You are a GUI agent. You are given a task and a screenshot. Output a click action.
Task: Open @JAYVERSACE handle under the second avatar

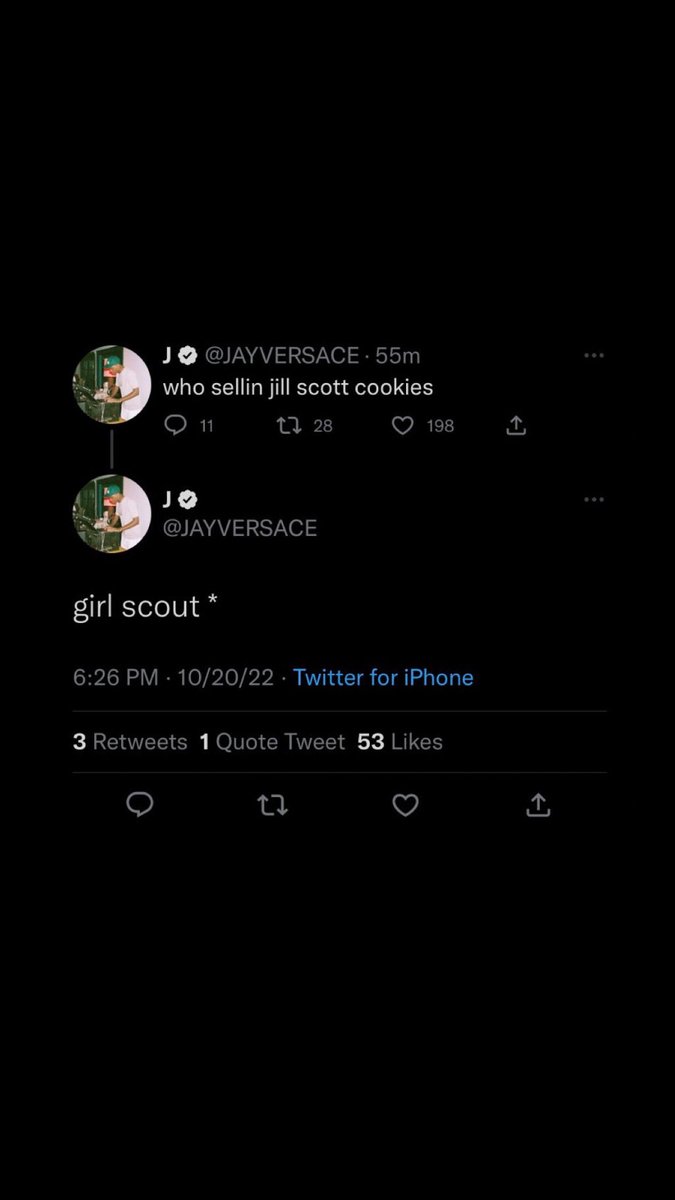(240, 529)
